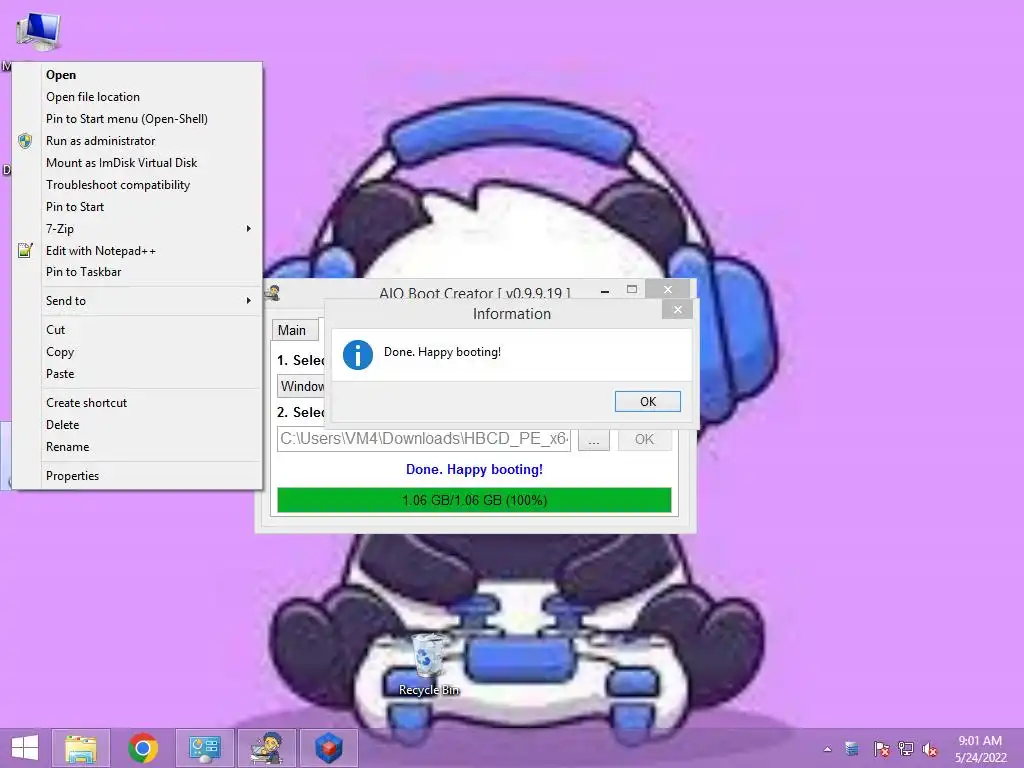The height and width of the screenshot is (768, 1024).
Task: Click the green 100% progress bar
Action: pos(474,500)
